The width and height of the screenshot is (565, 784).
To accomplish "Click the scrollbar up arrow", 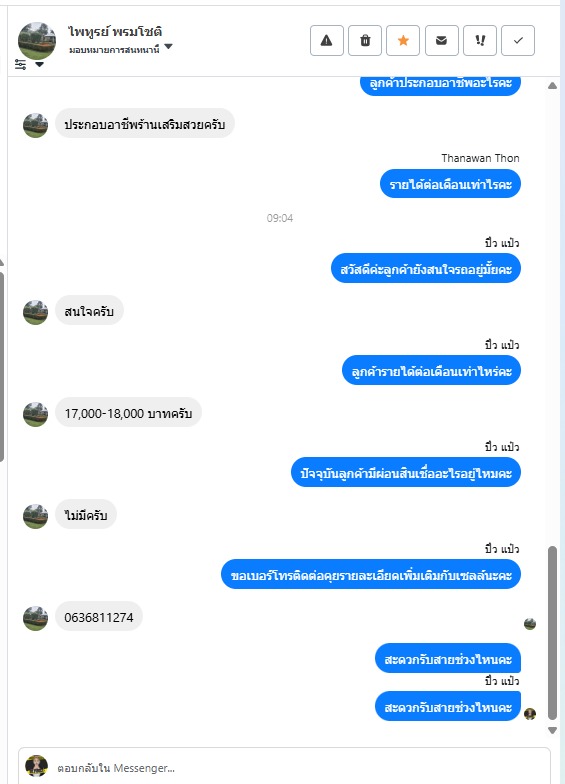I will pos(552,86).
